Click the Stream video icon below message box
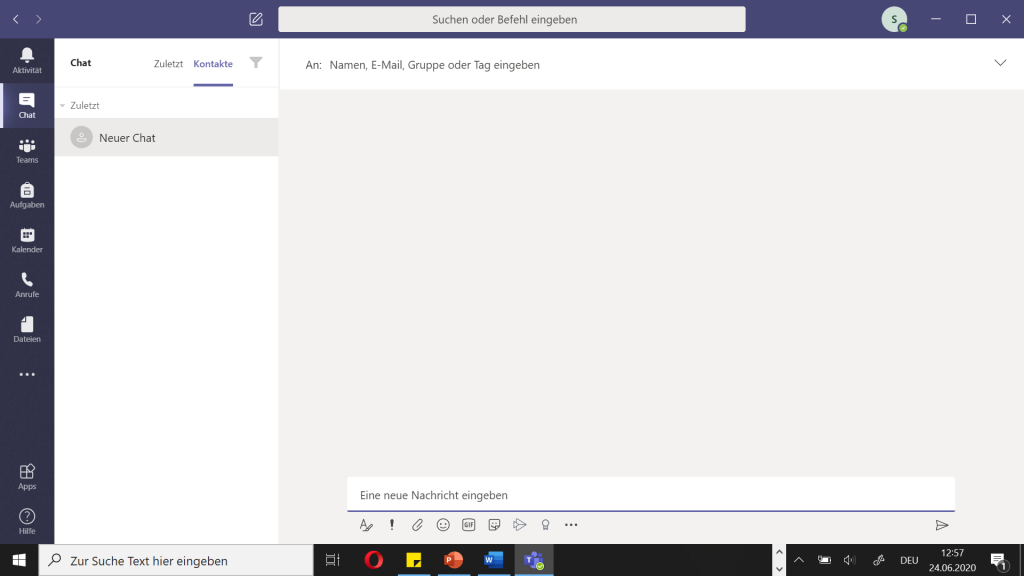1024x576 pixels. pyautogui.click(x=520, y=525)
